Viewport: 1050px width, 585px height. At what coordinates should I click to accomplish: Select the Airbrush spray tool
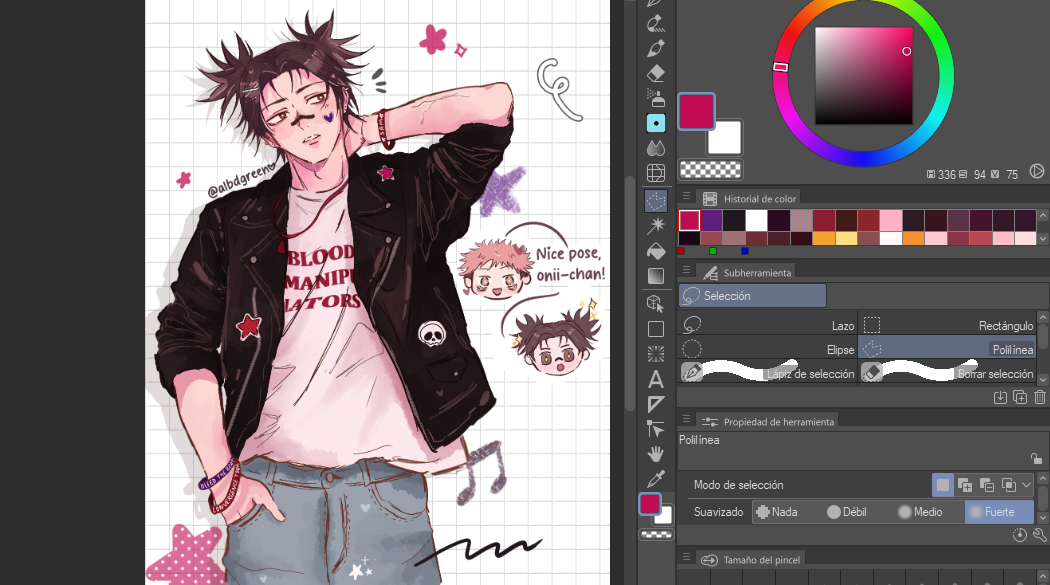coord(656,98)
